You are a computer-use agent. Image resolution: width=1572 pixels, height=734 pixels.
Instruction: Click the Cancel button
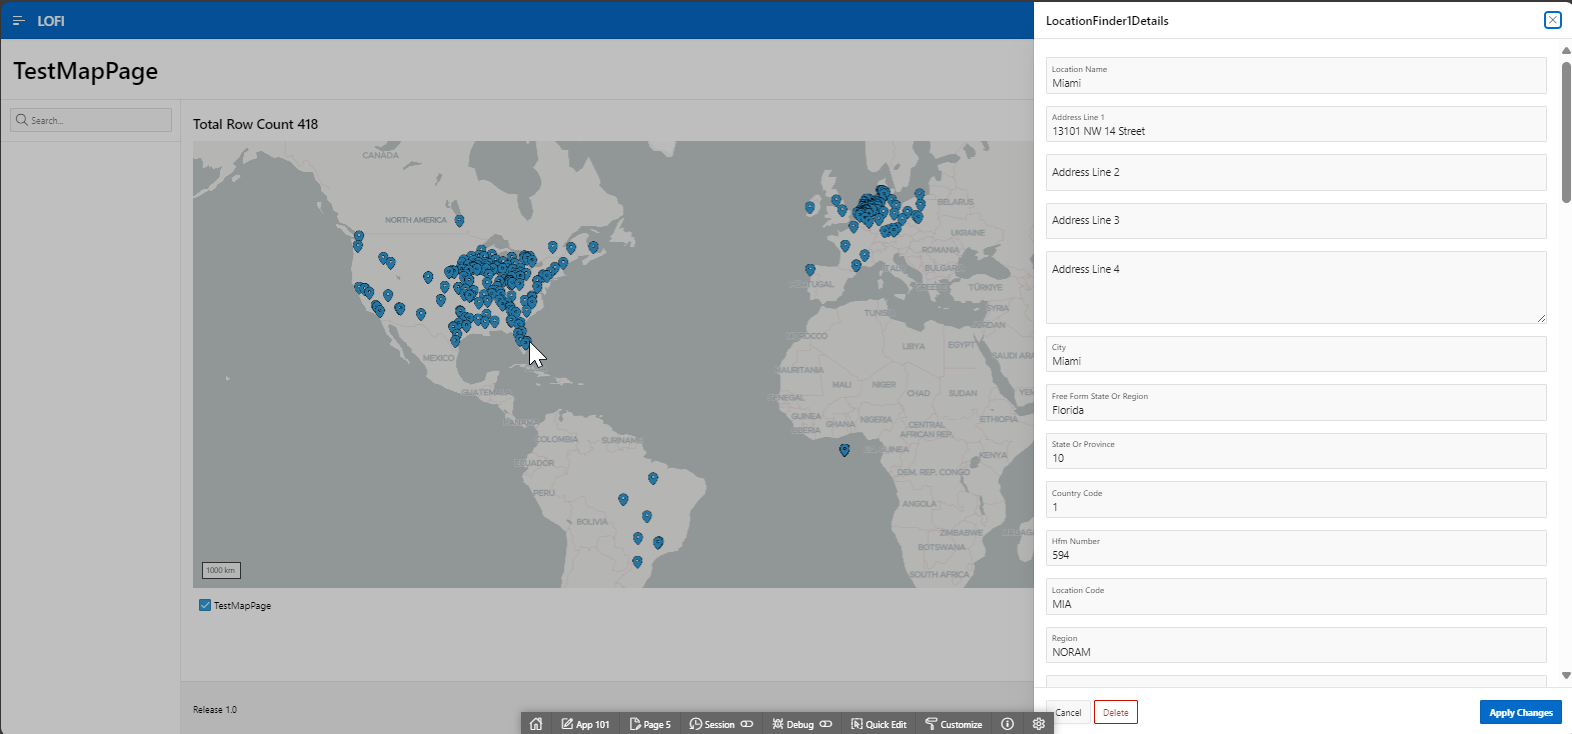1067,713
